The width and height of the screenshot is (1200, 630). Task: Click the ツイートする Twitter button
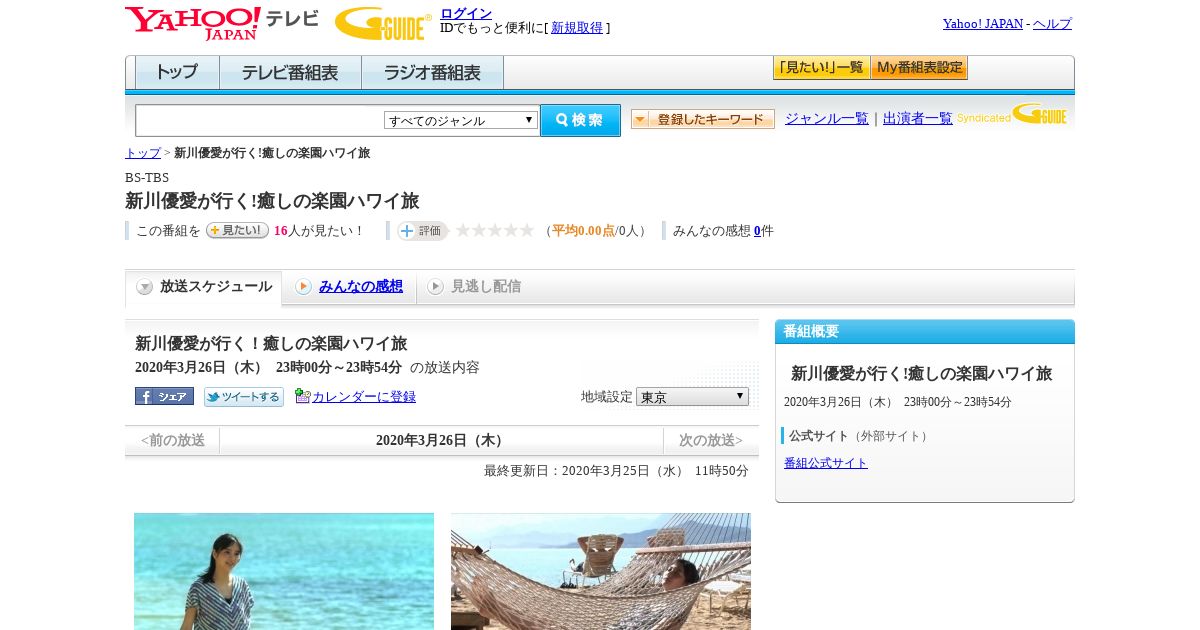click(244, 397)
